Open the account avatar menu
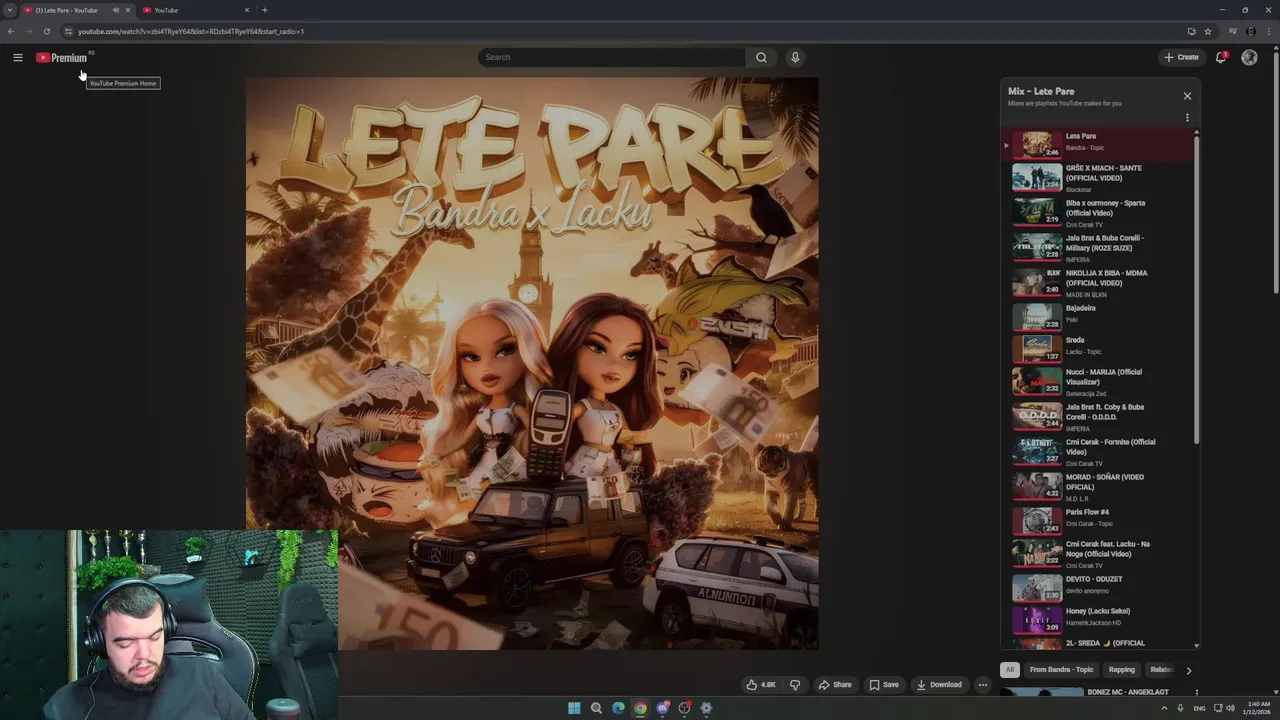Screen dimensions: 1280x720 [x=1249, y=57]
